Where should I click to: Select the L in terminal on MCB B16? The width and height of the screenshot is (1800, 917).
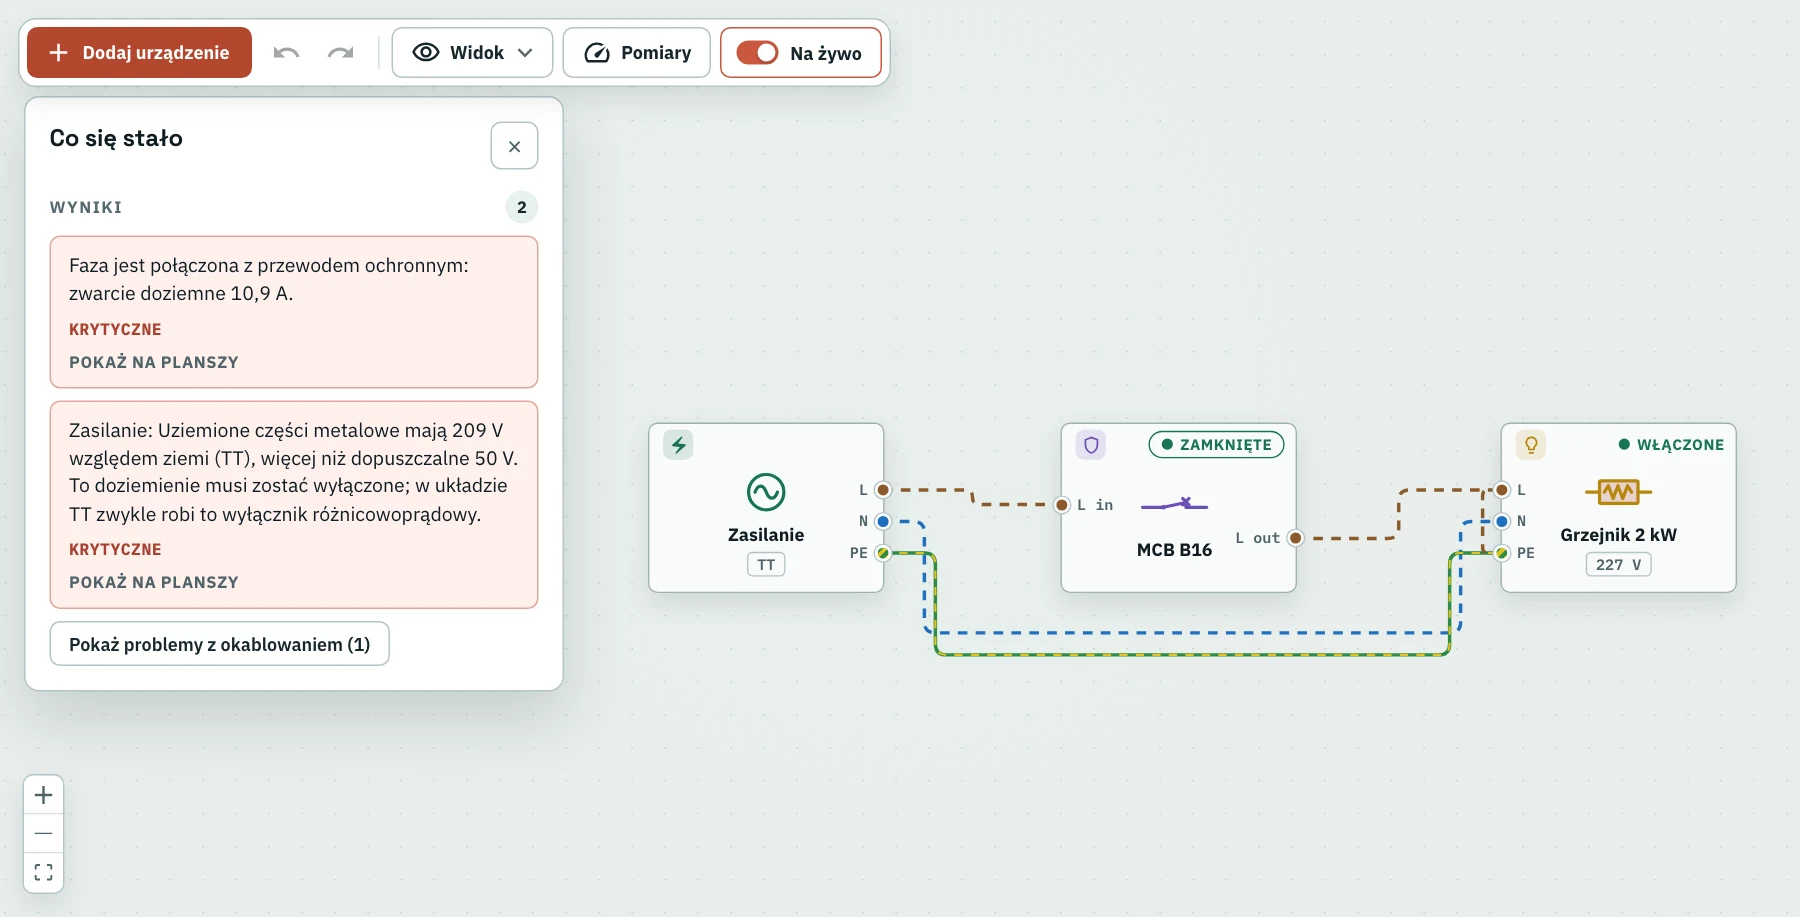coord(1062,505)
